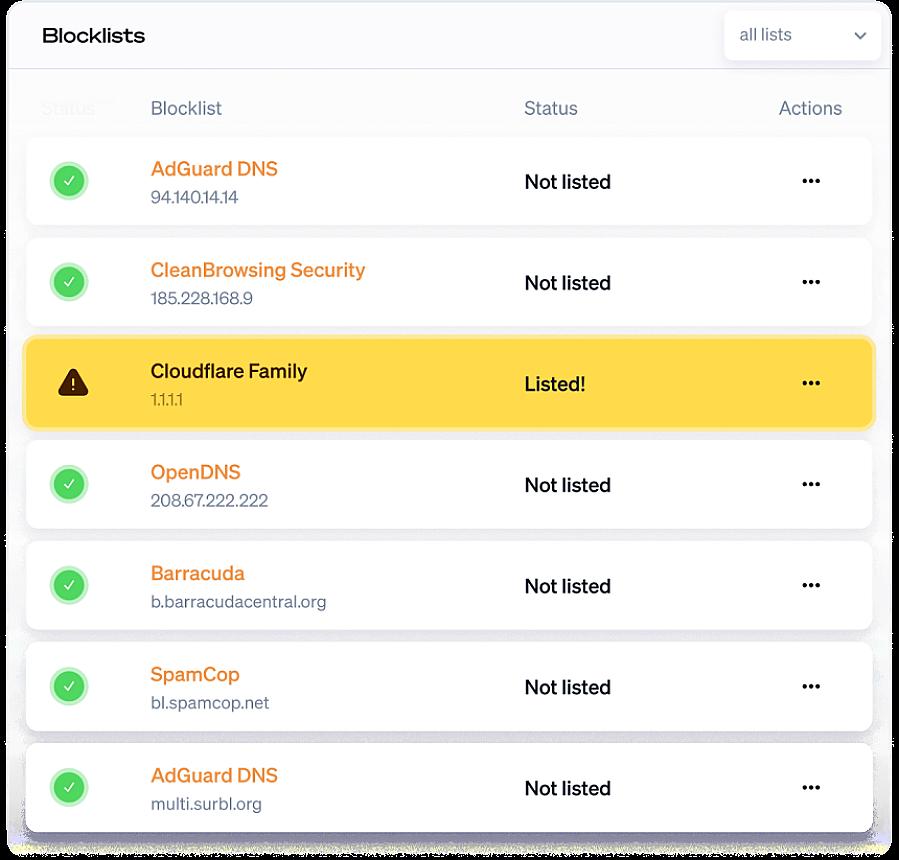
Task: Click the green check icon beside SpamCop
Action: click(x=69, y=686)
